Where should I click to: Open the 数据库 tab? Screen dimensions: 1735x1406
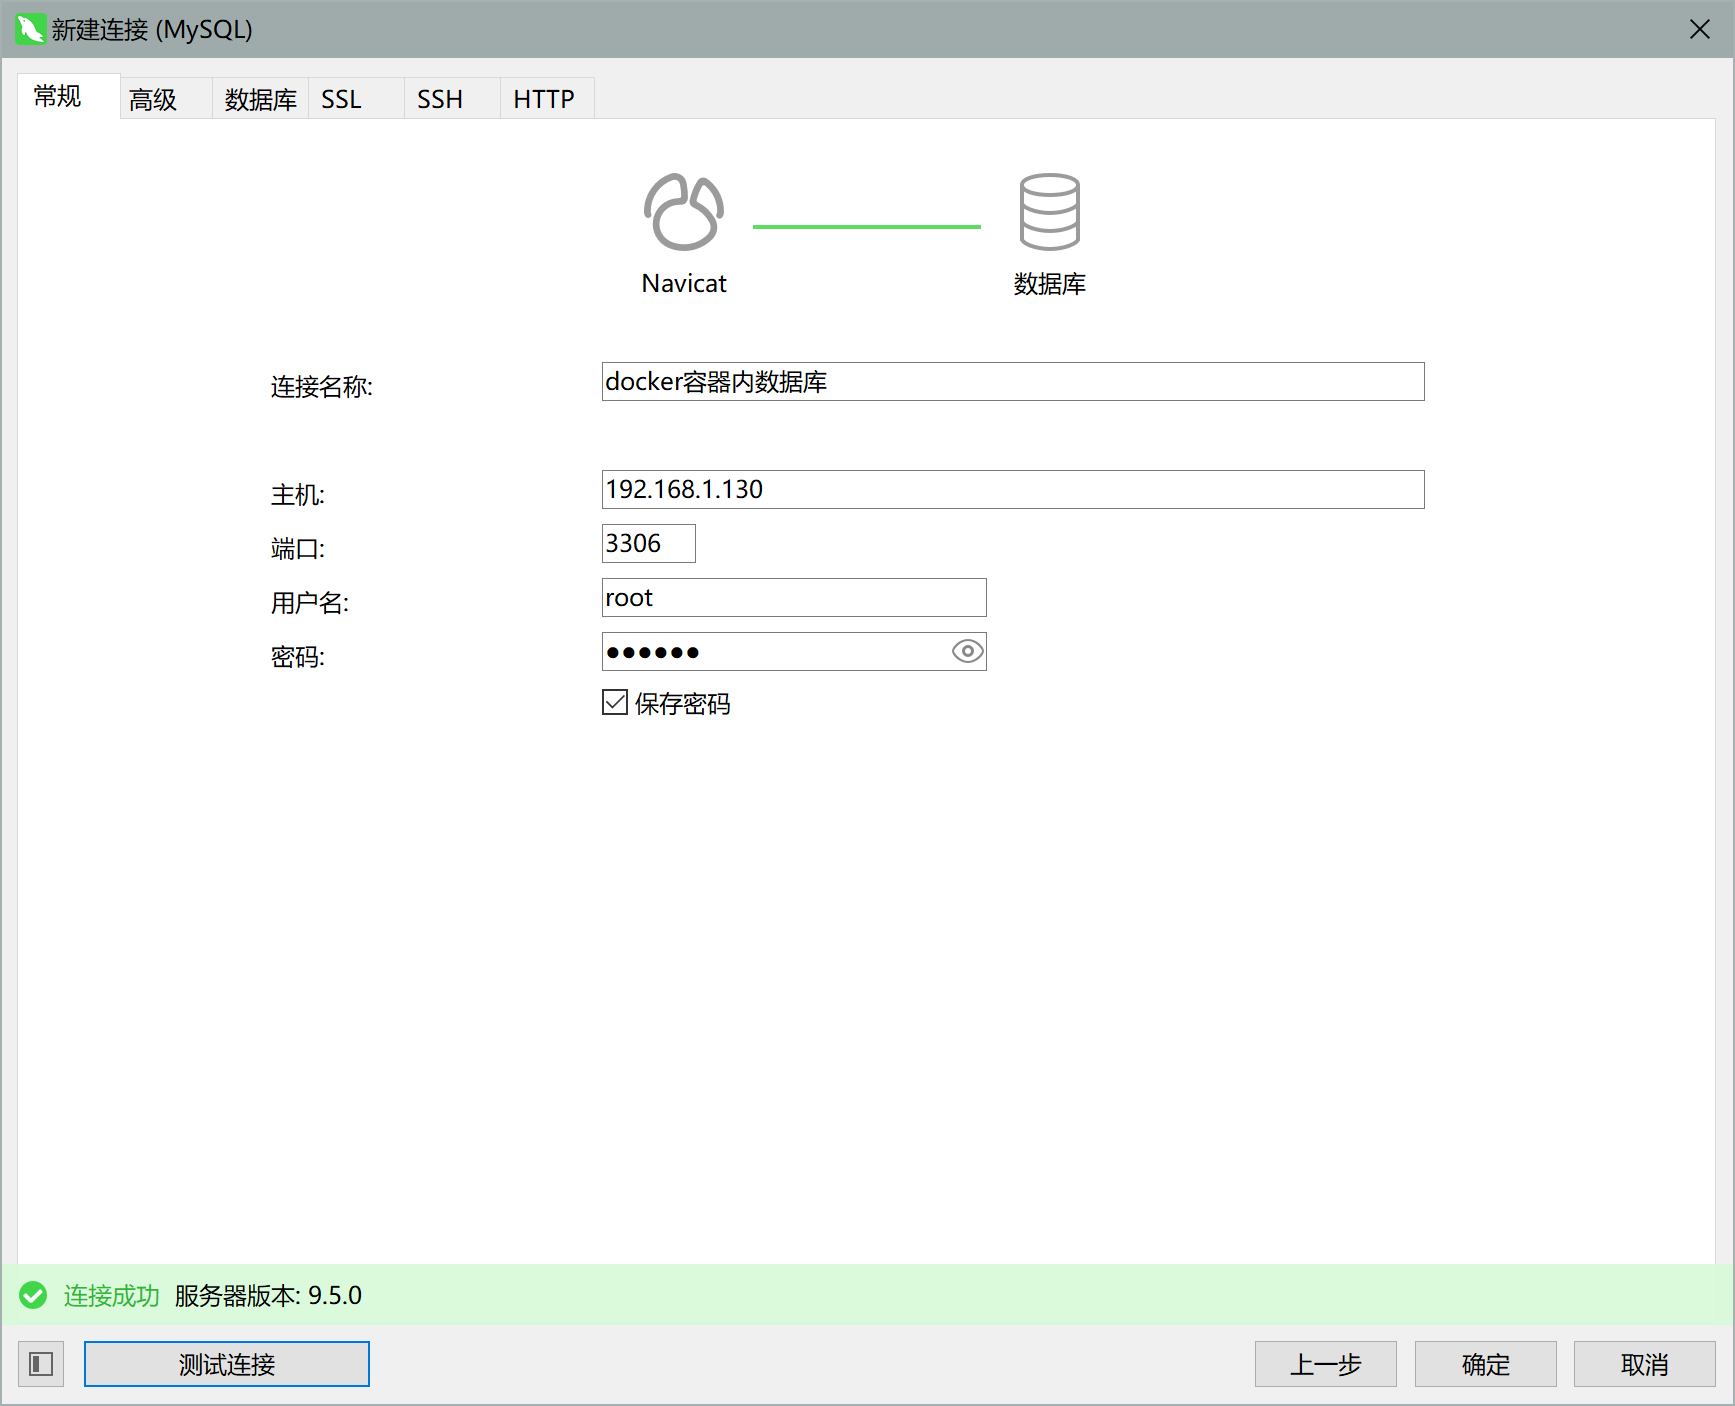click(x=260, y=99)
